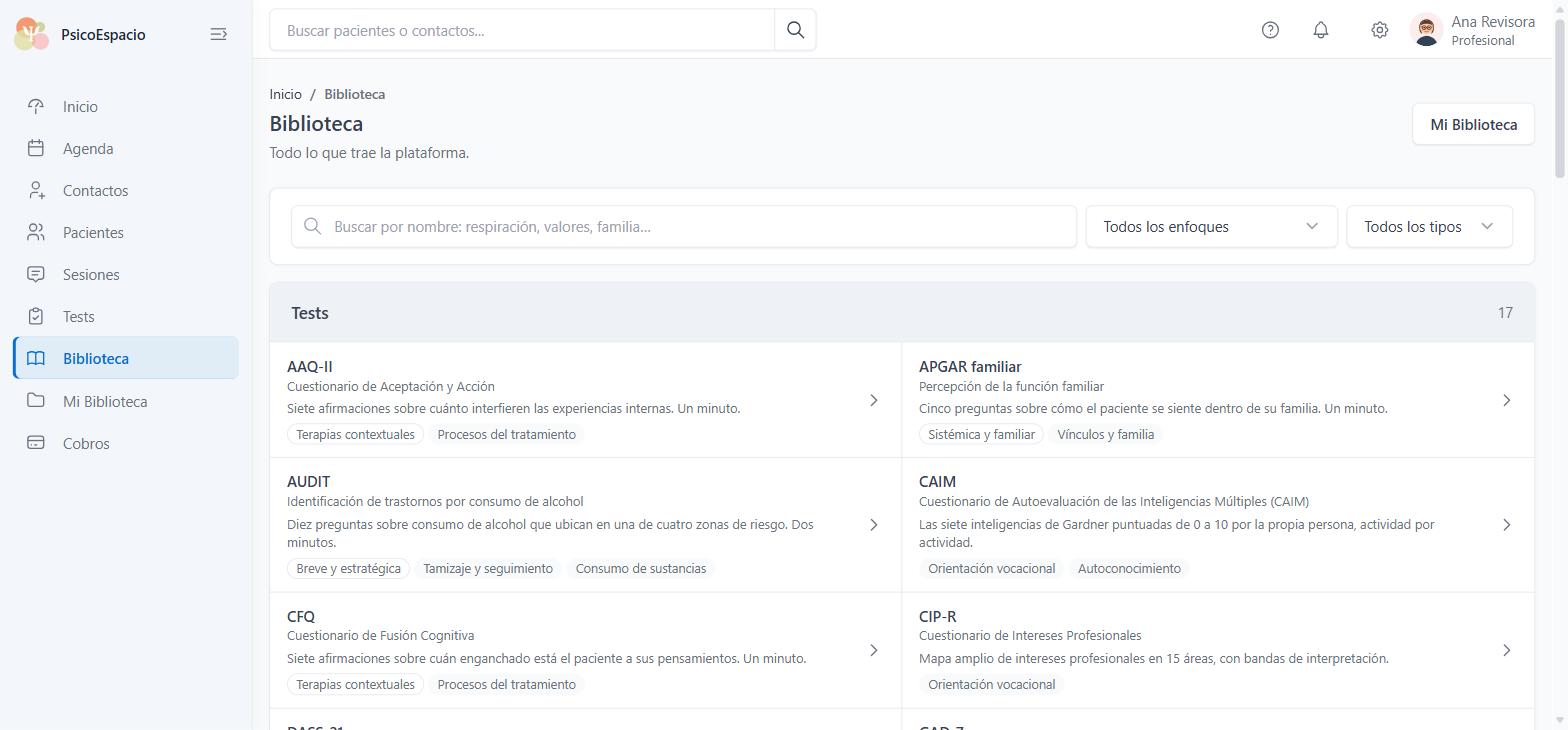Expand the APGAR familiar test chevron
Viewport: 1568px width, 730px height.
coord(1506,400)
